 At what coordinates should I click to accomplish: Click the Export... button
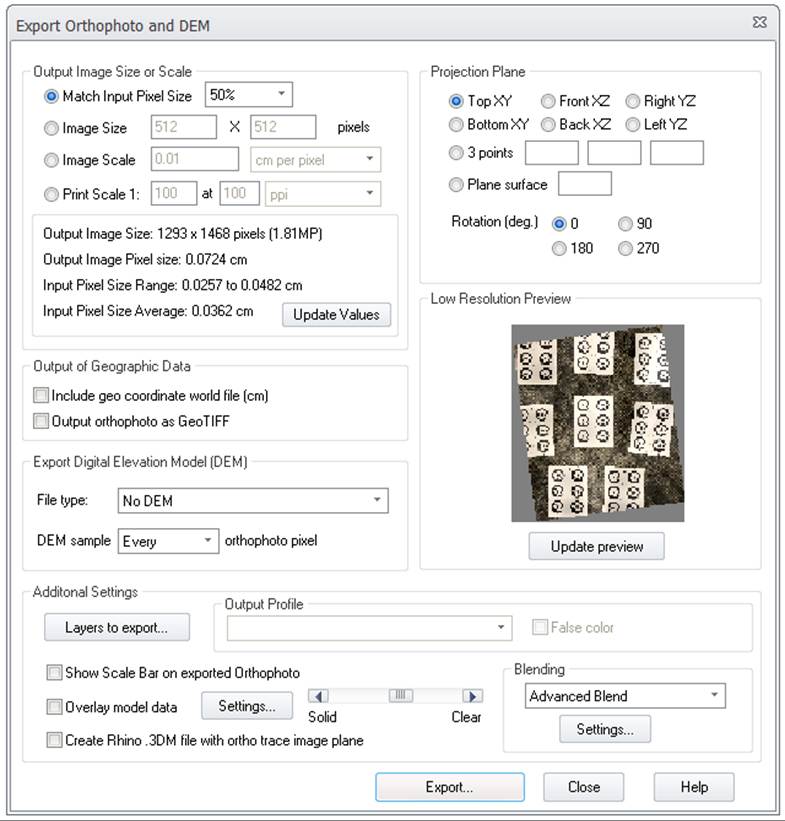[x=449, y=787]
